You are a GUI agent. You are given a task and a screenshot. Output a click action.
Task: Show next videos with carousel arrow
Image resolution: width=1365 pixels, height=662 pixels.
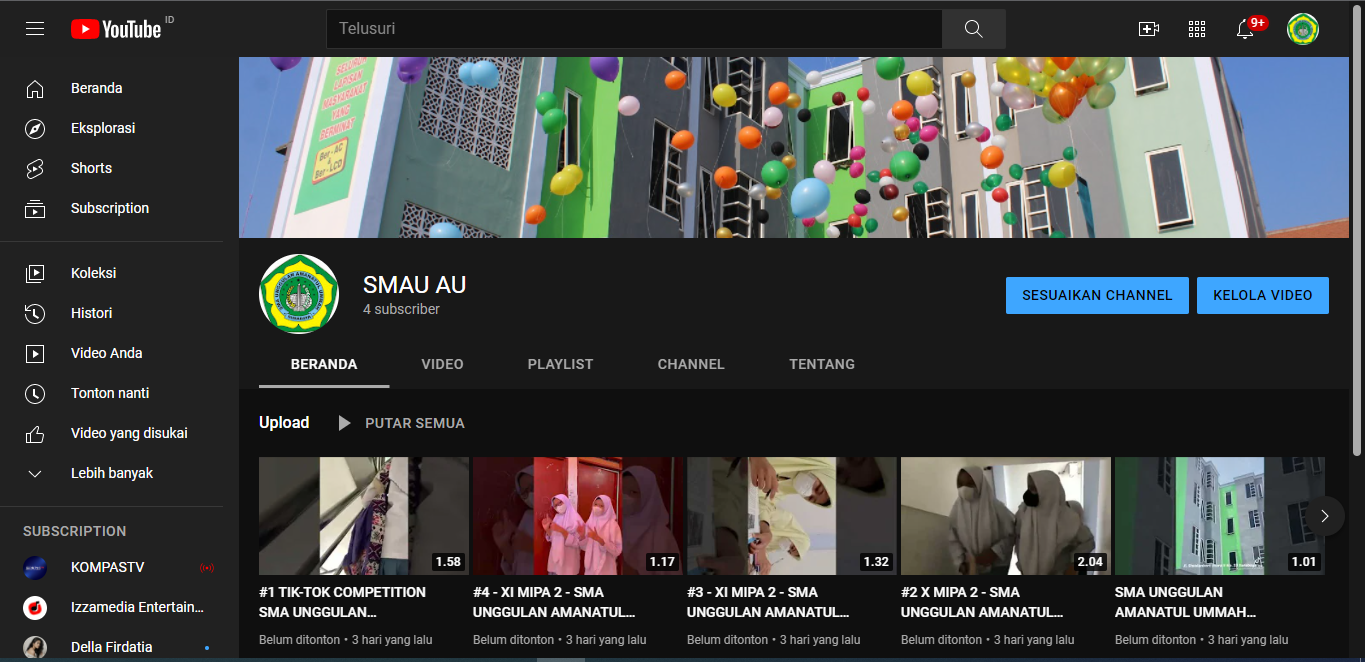click(1325, 516)
